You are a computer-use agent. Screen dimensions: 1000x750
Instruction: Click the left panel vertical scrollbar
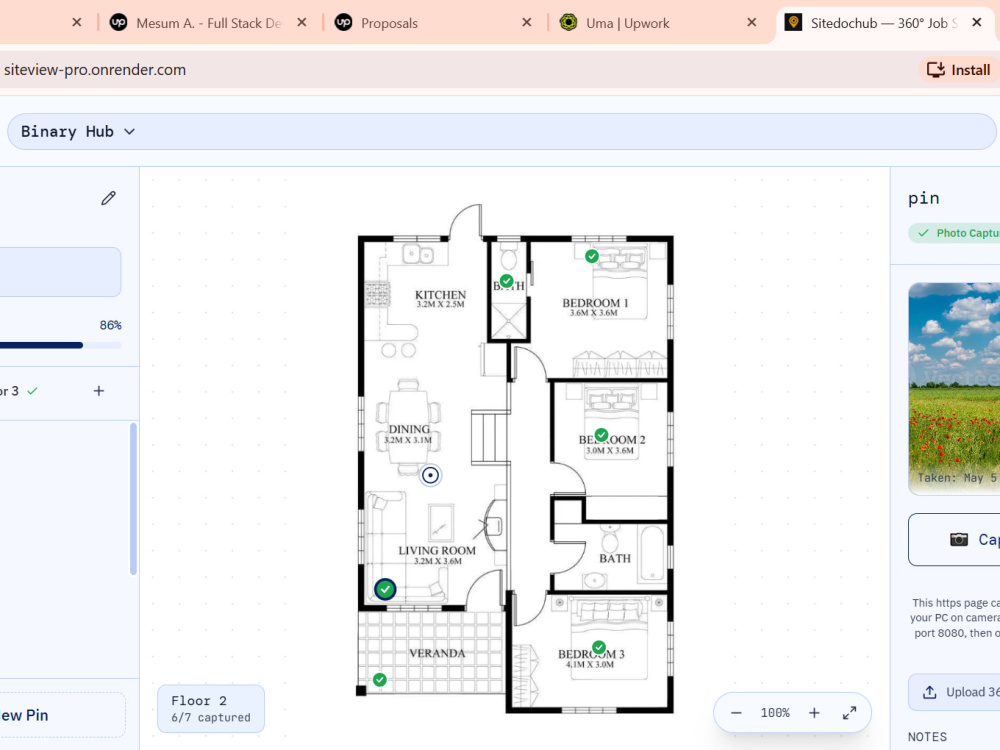point(133,499)
